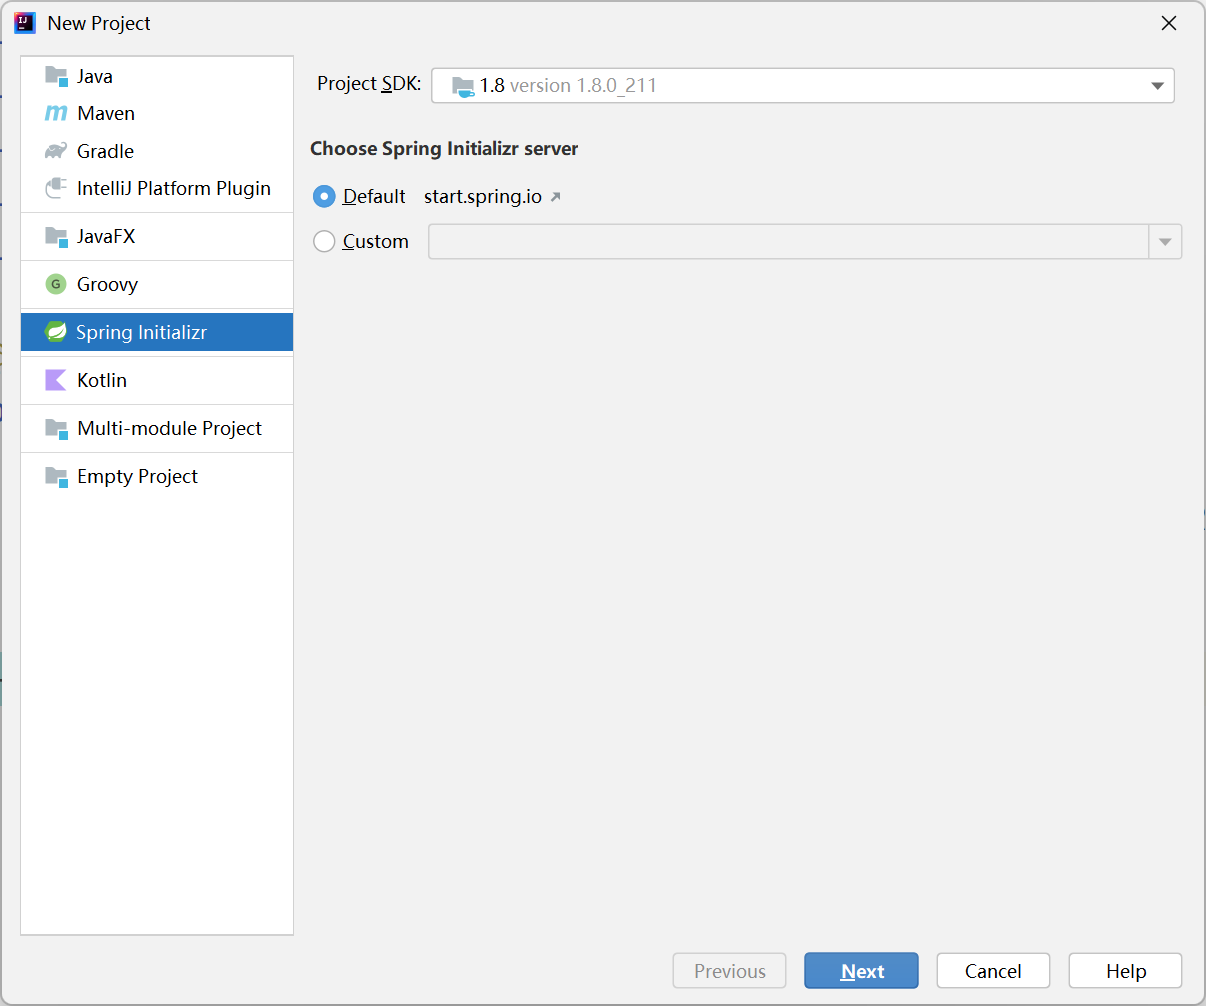Click the 'Project SDK:' label
1206x1006 pixels.
tap(369, 84)
